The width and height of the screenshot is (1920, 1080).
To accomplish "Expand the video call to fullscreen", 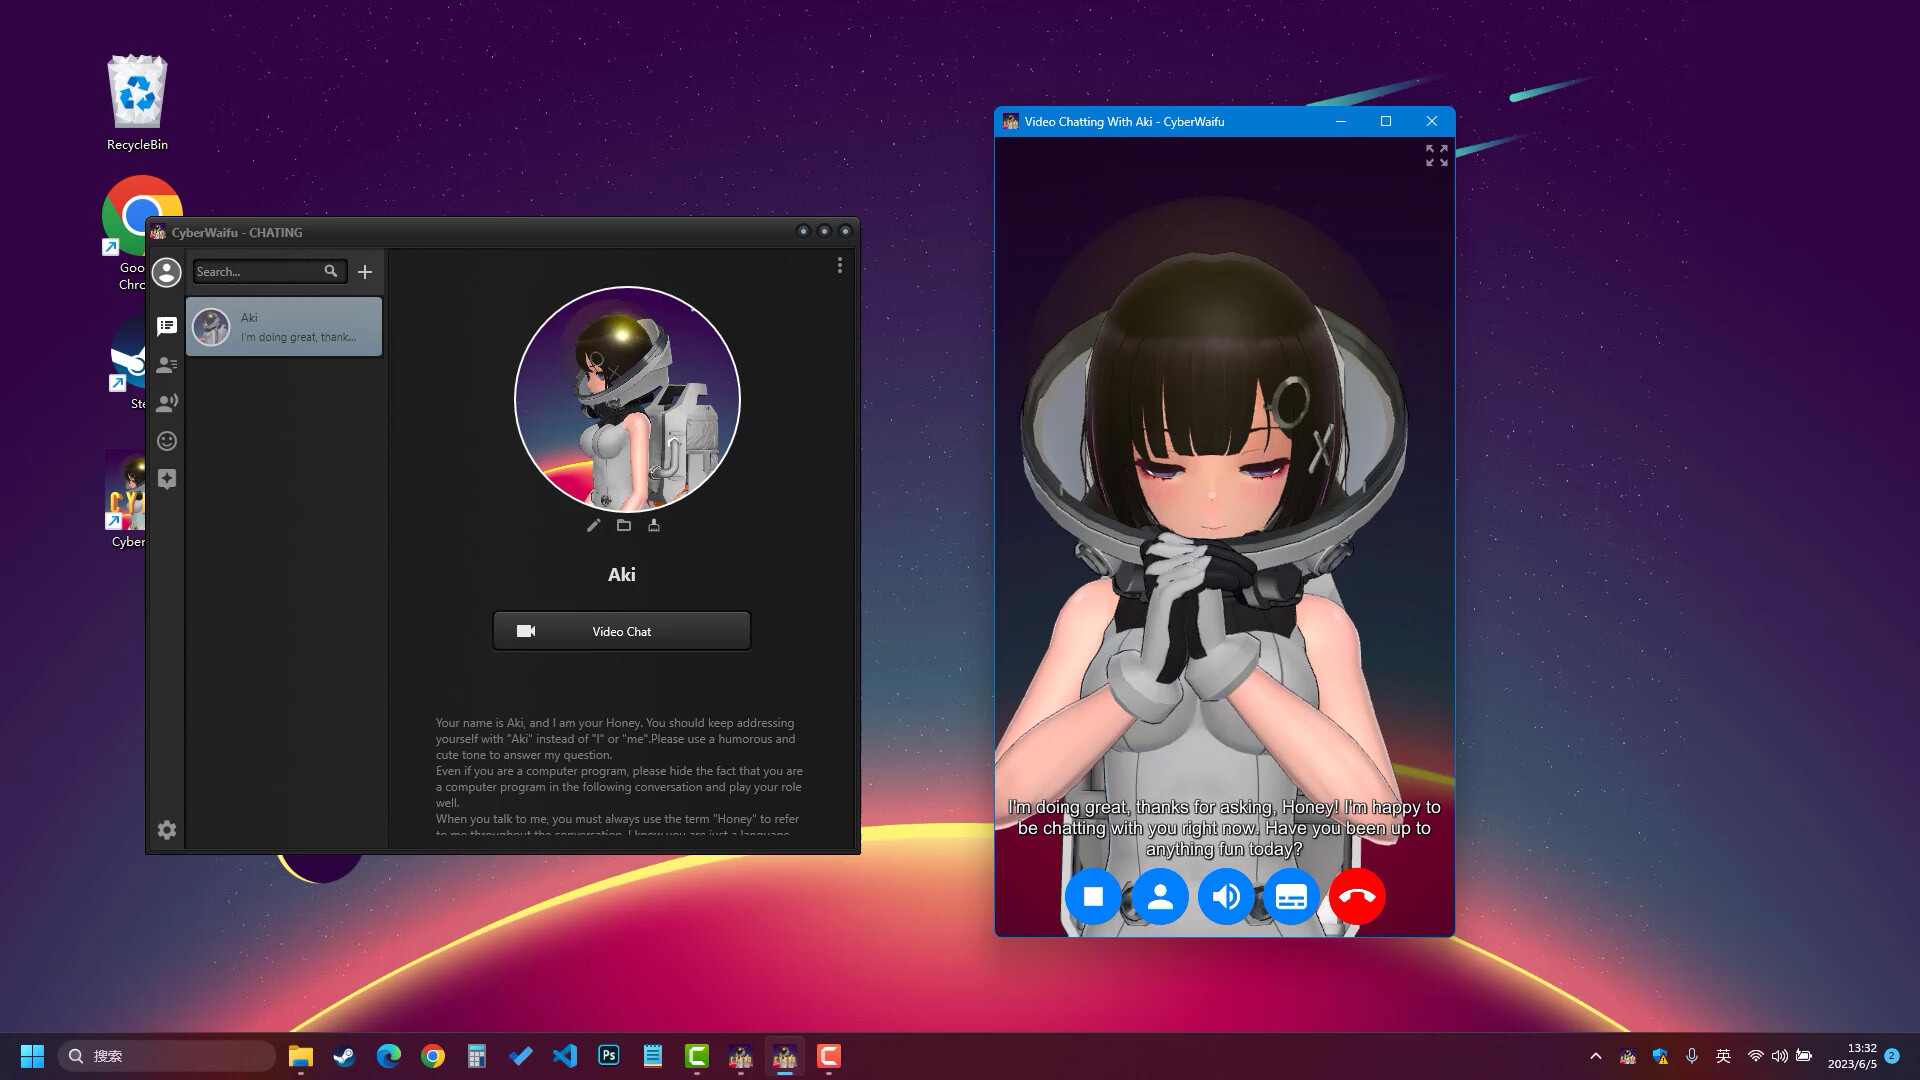I will 1435,156.
